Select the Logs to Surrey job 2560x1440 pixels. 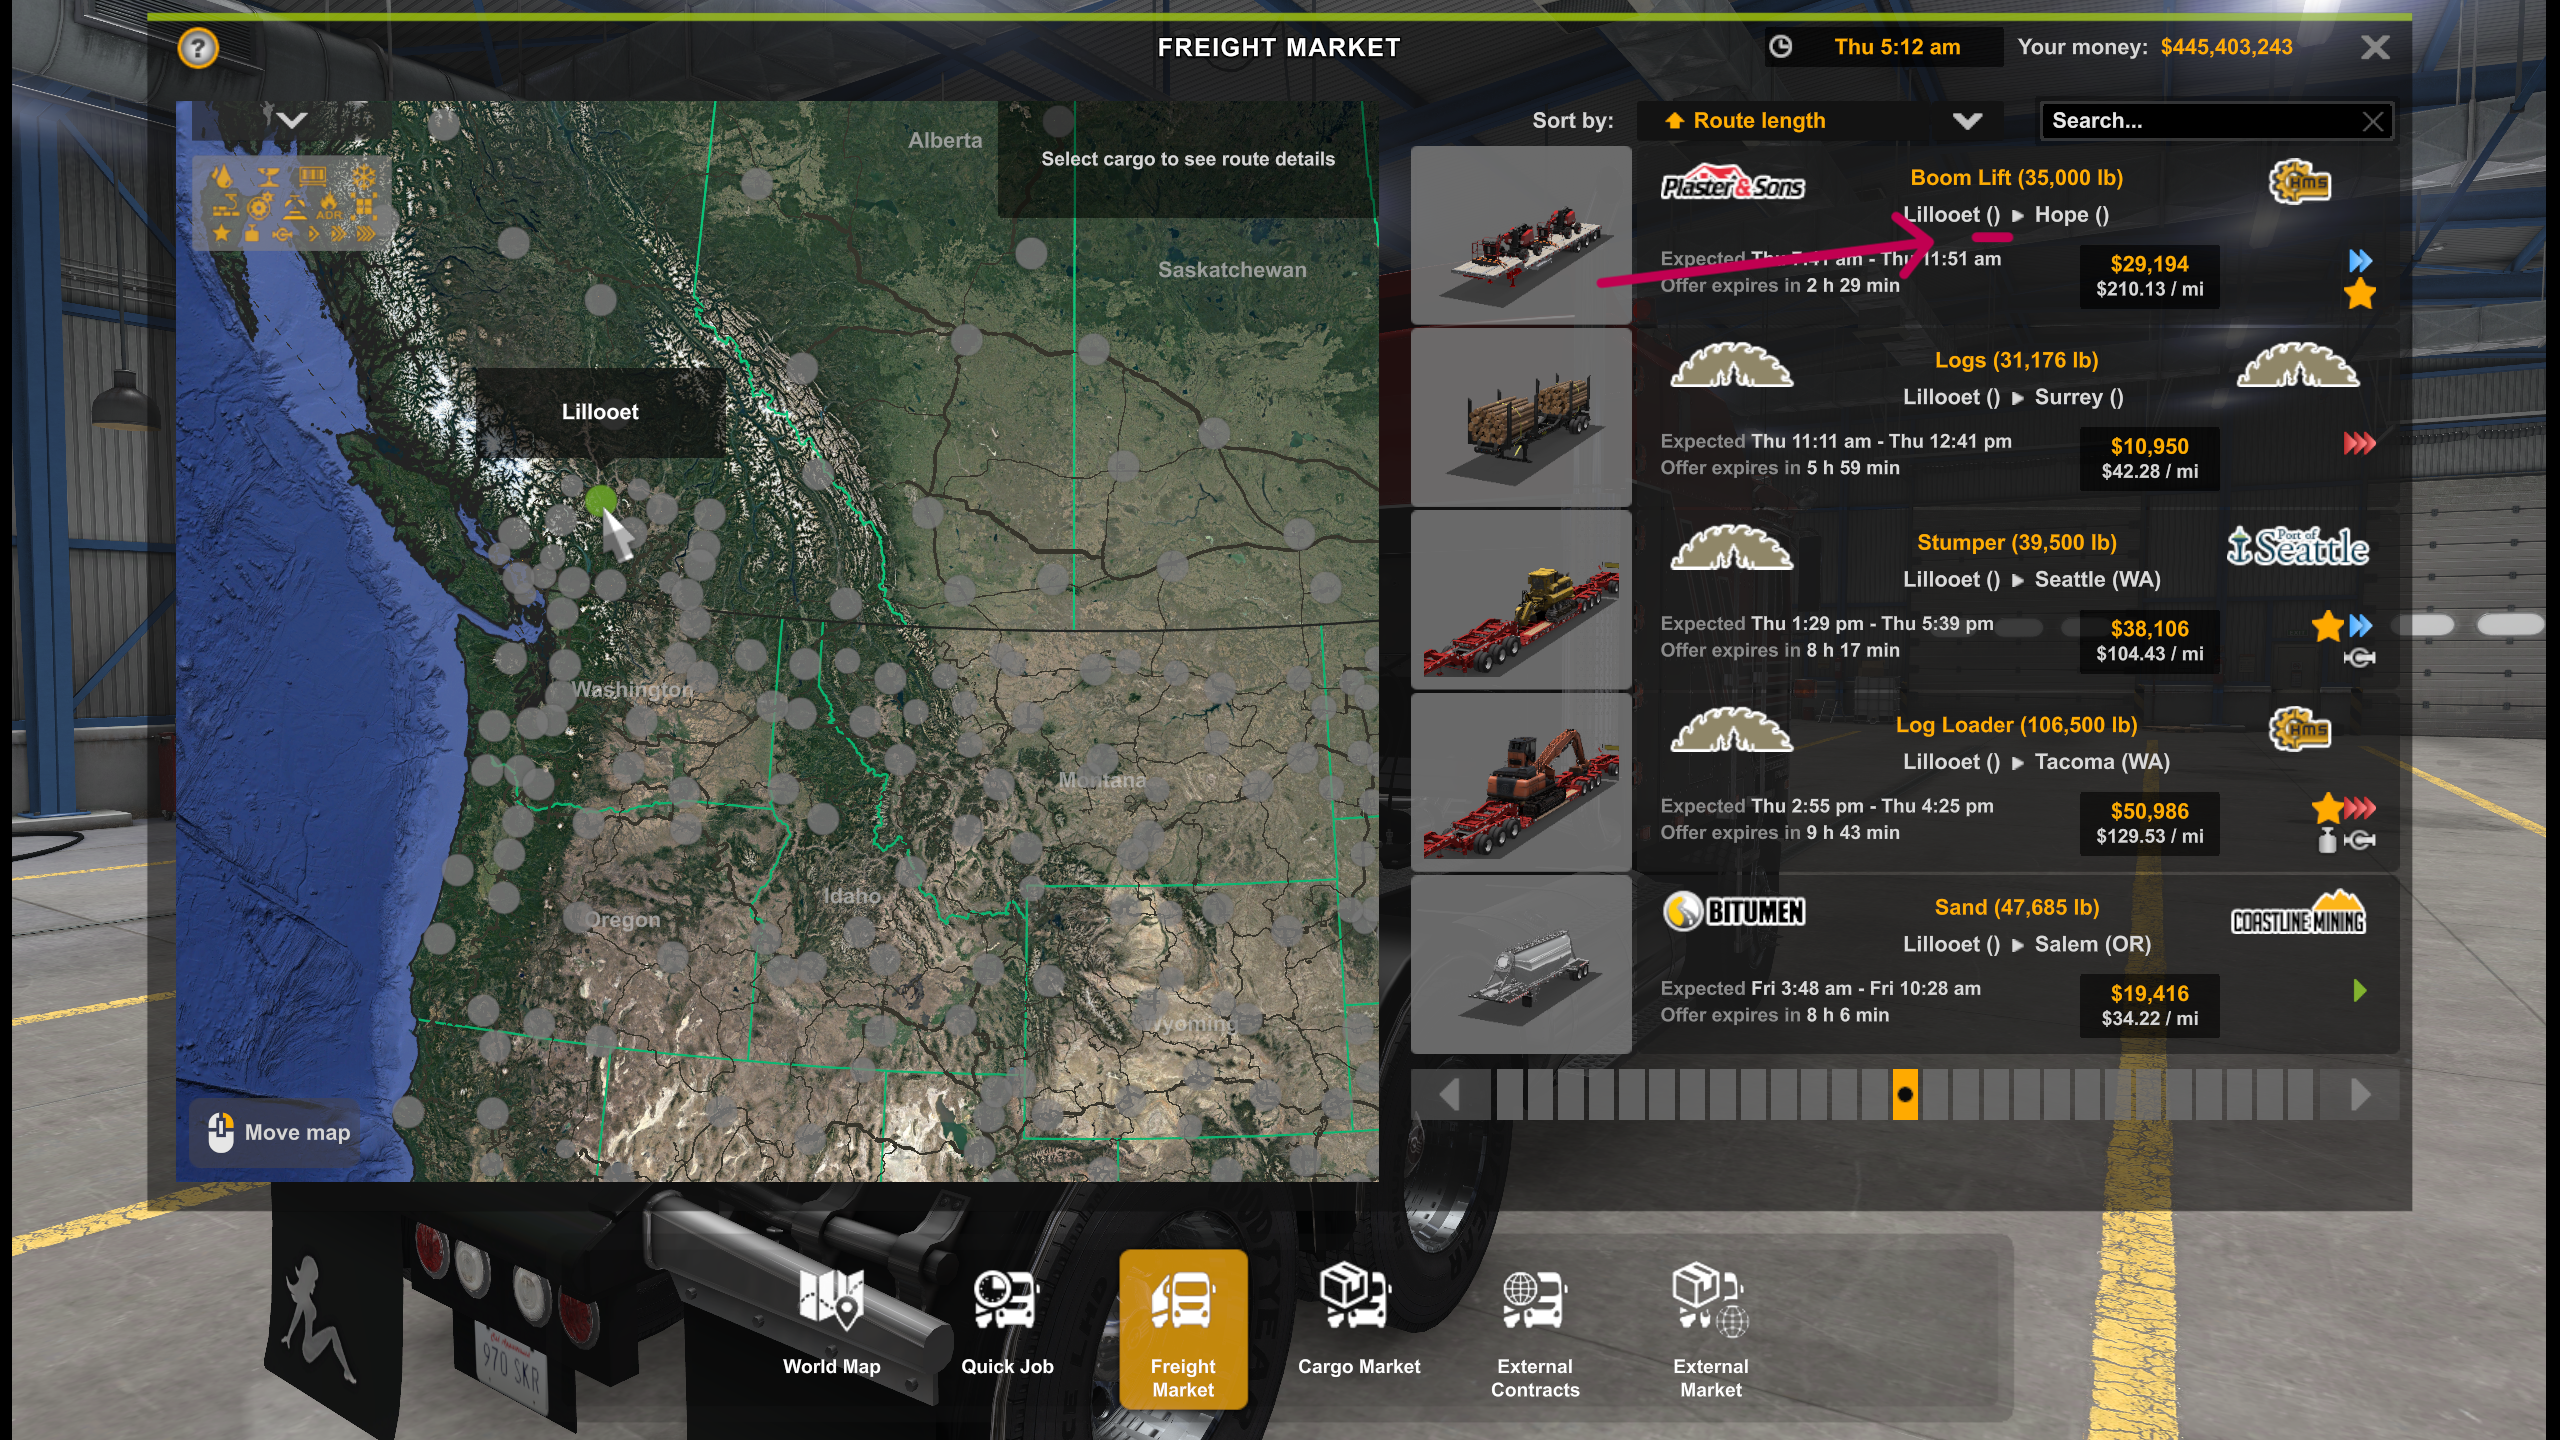(x=2014, y=416)
